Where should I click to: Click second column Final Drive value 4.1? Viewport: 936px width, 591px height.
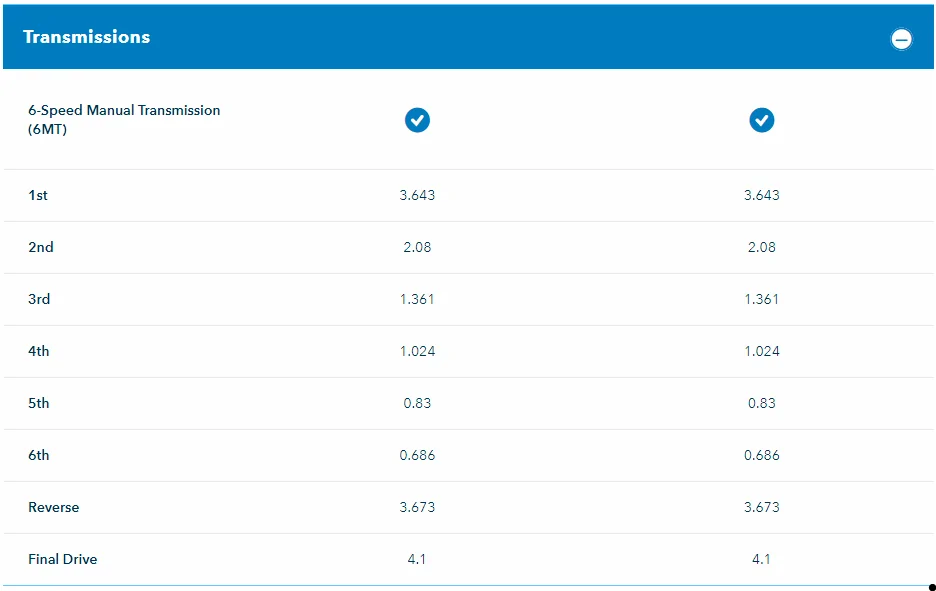click(762, 559)
